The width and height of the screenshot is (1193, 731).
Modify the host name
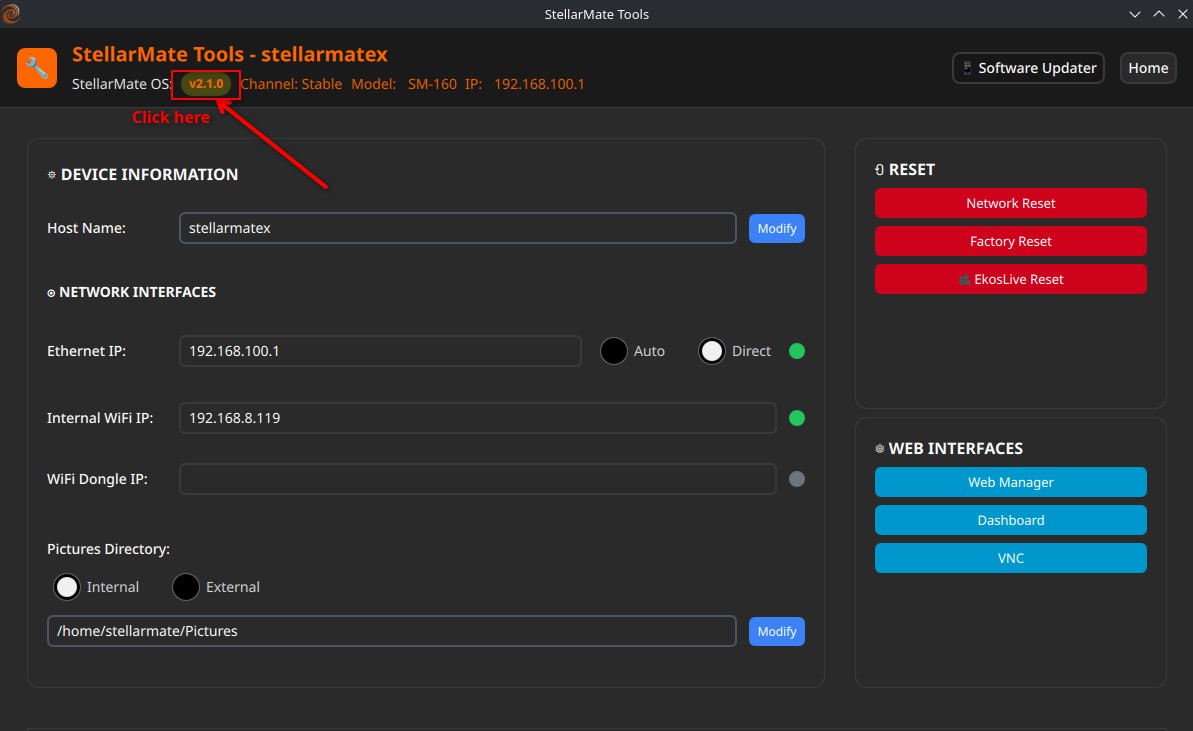[776, 228]
